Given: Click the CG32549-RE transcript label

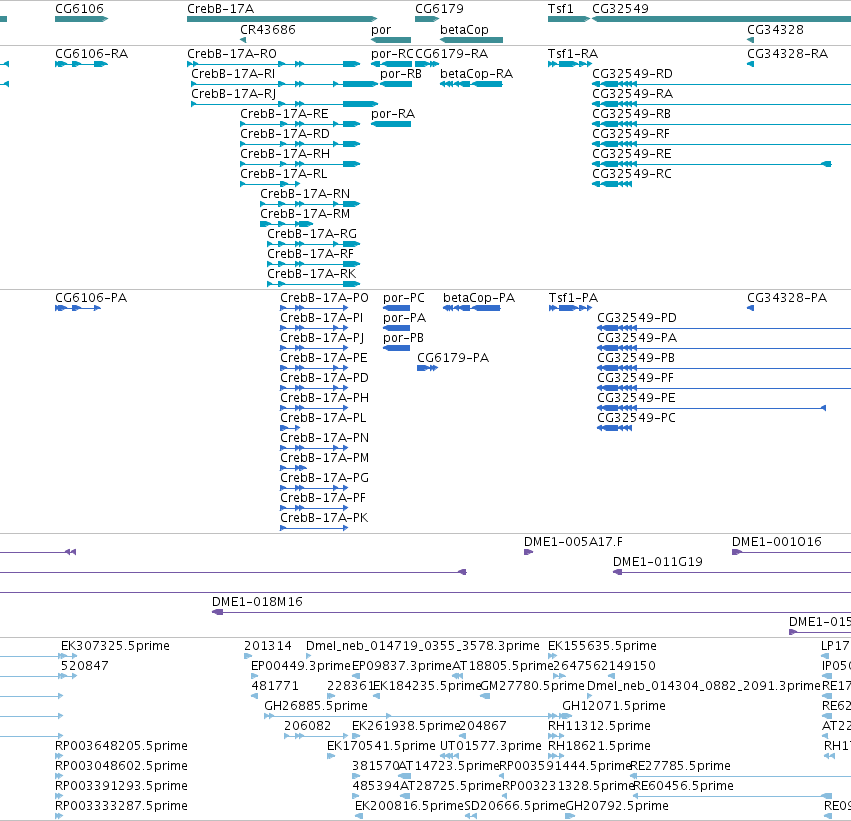Looking at the screenshot, I should (632, 154).
